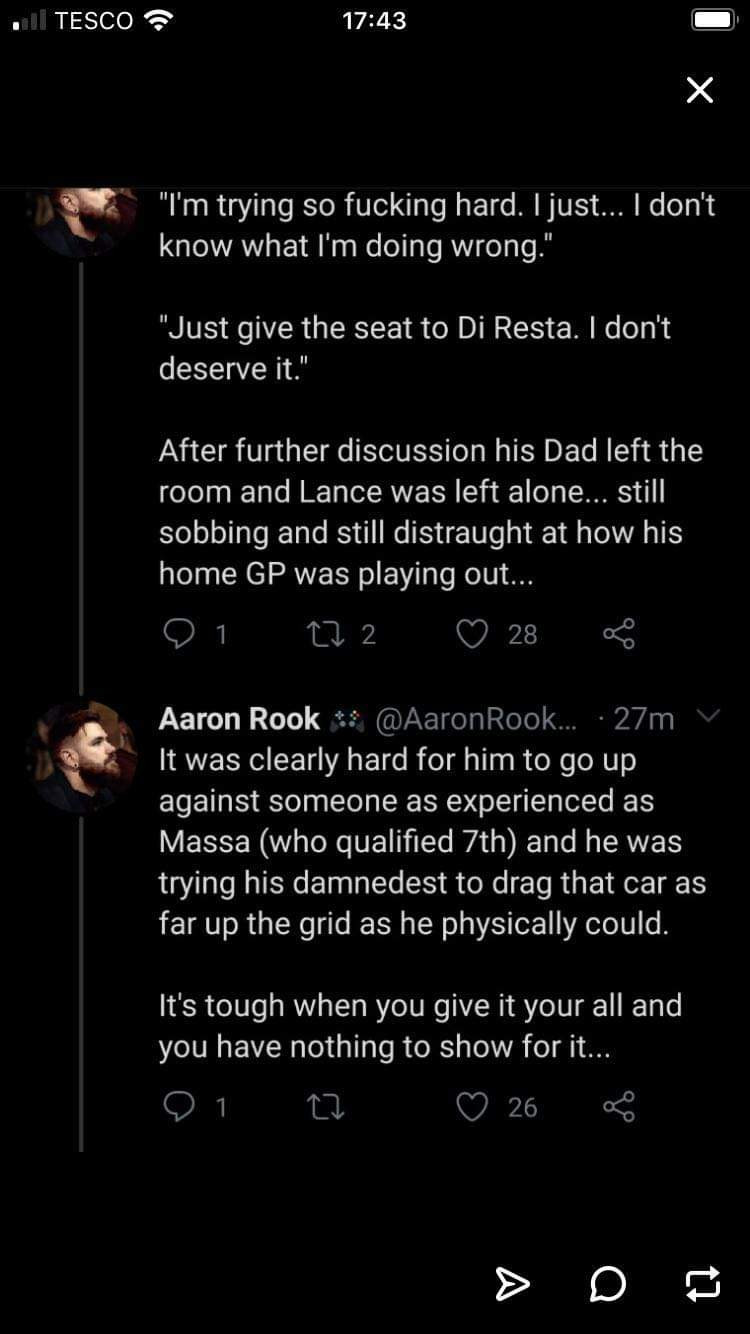Tap the partially visible avatar on the upper tweet
Image resolution: width=750 pixels, height=1334 pixels.
80,218
